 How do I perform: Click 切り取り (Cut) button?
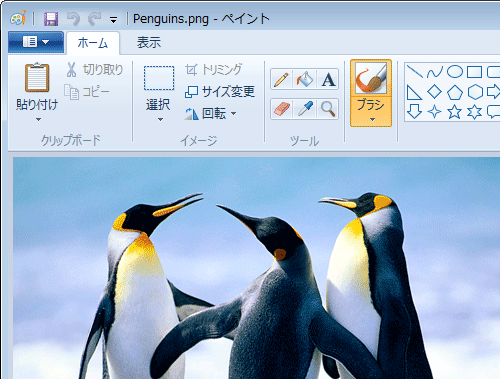click(x=95, y=70)
